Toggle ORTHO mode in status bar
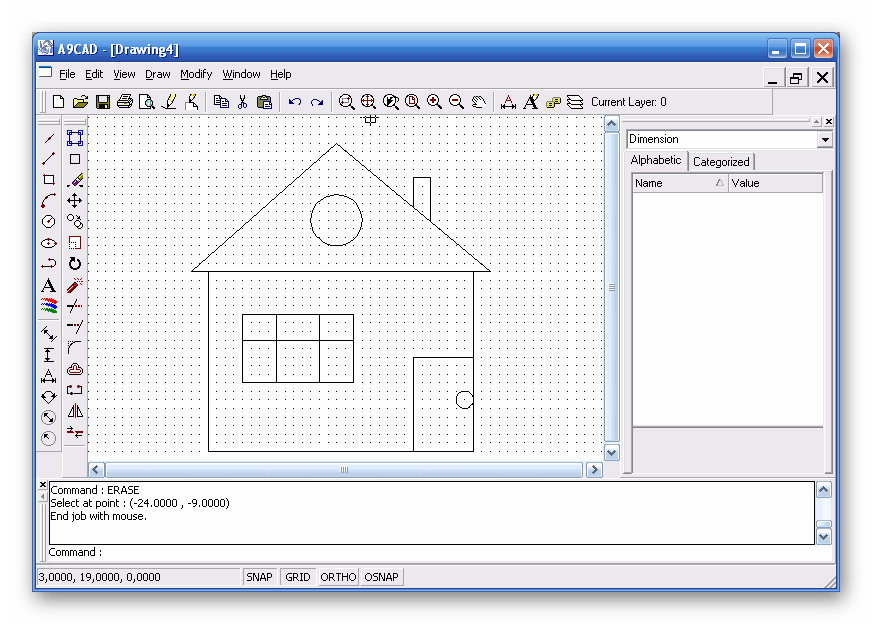 click(x=338, y=577)
